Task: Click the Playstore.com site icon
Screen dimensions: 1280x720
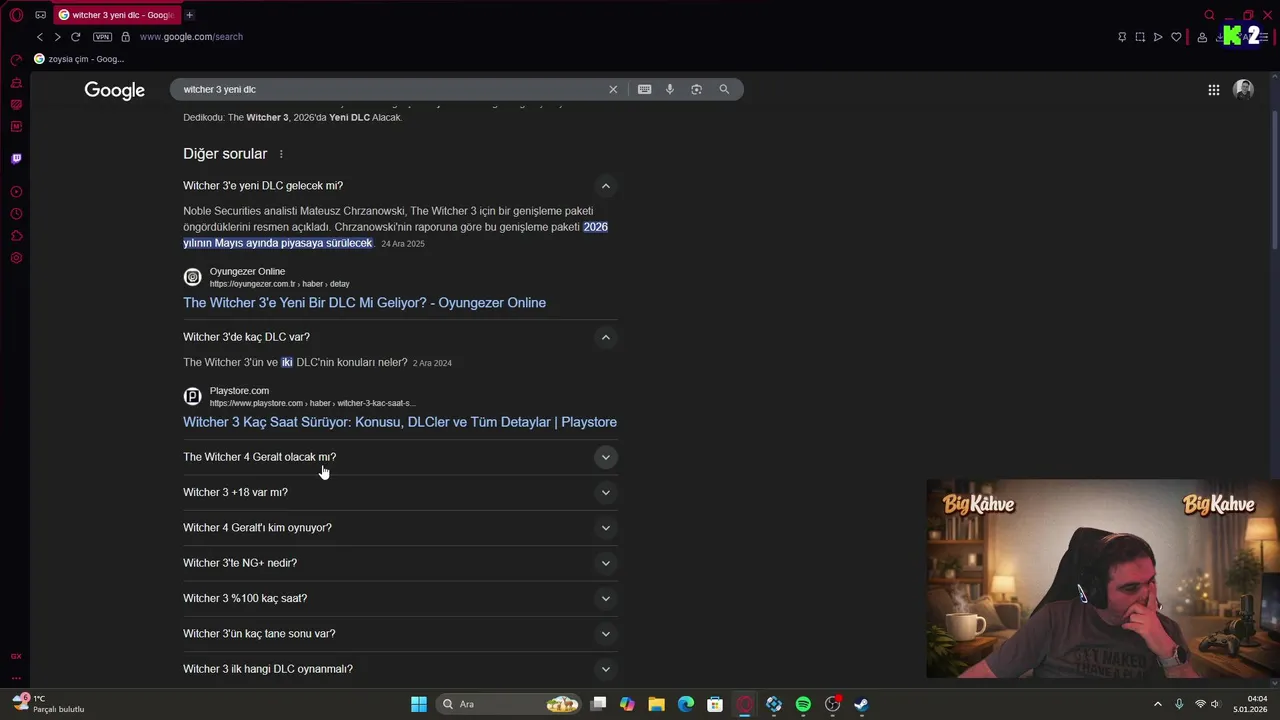Action: tap(192, 396)
